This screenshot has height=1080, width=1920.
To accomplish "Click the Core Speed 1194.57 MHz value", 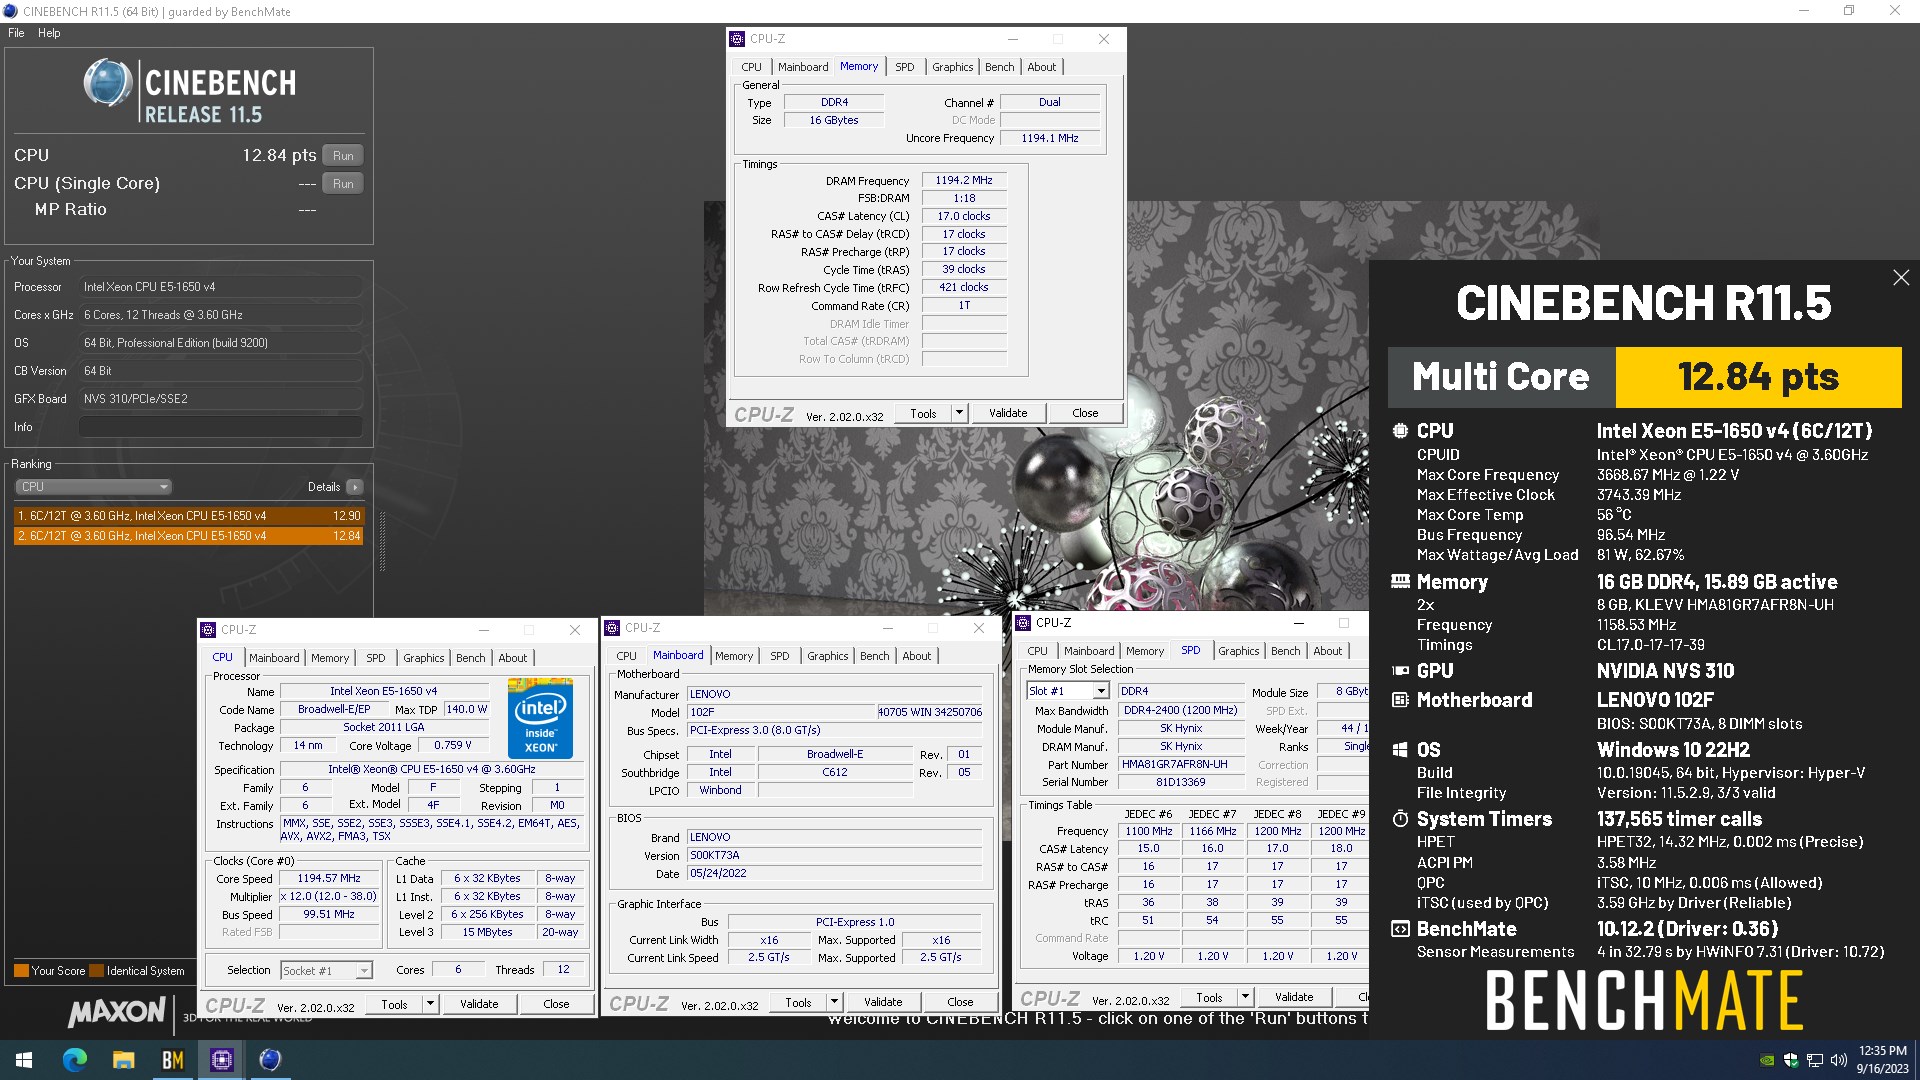I will pyautogui.click(x=329, y=879).
